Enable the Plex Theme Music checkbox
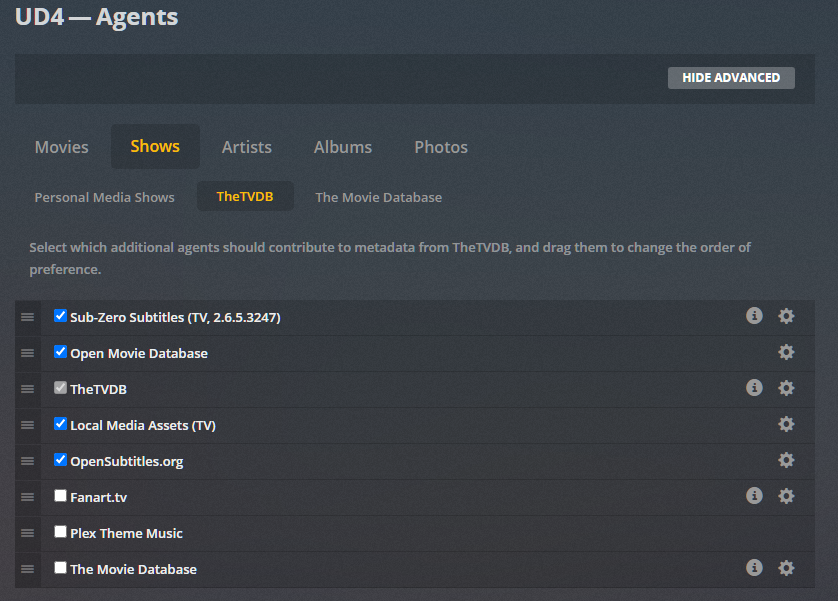This screenshot has height=601, width=838. 60,532
